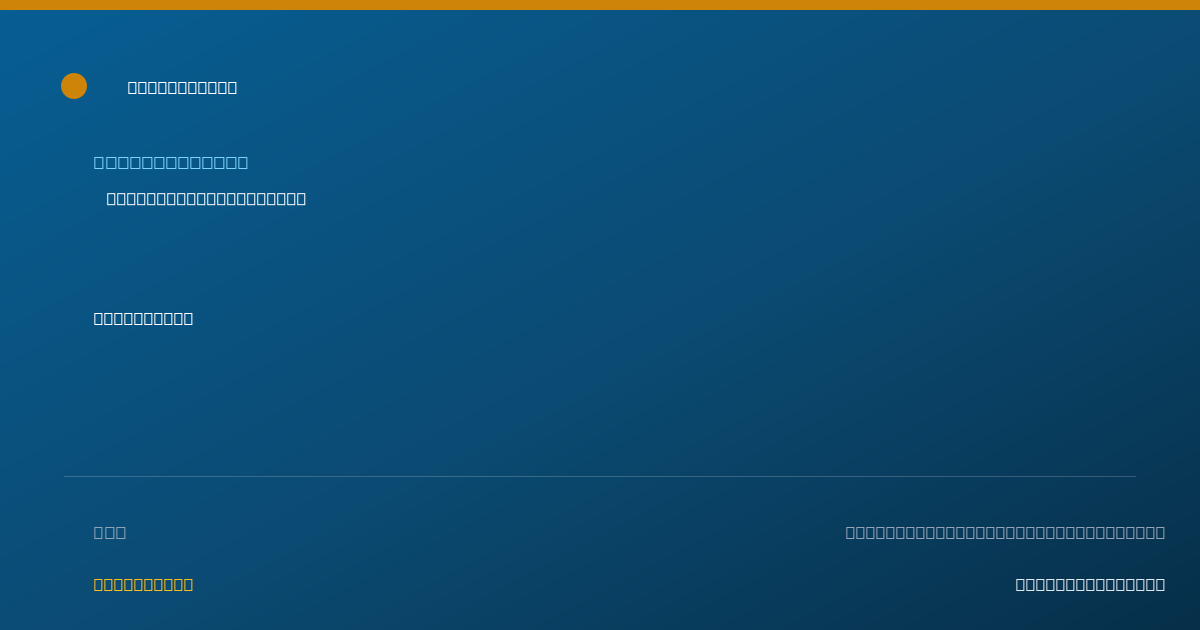Click the orange circle logo
The height and width of the screenshot is (630, 1200).
click(x=74, y=86)
